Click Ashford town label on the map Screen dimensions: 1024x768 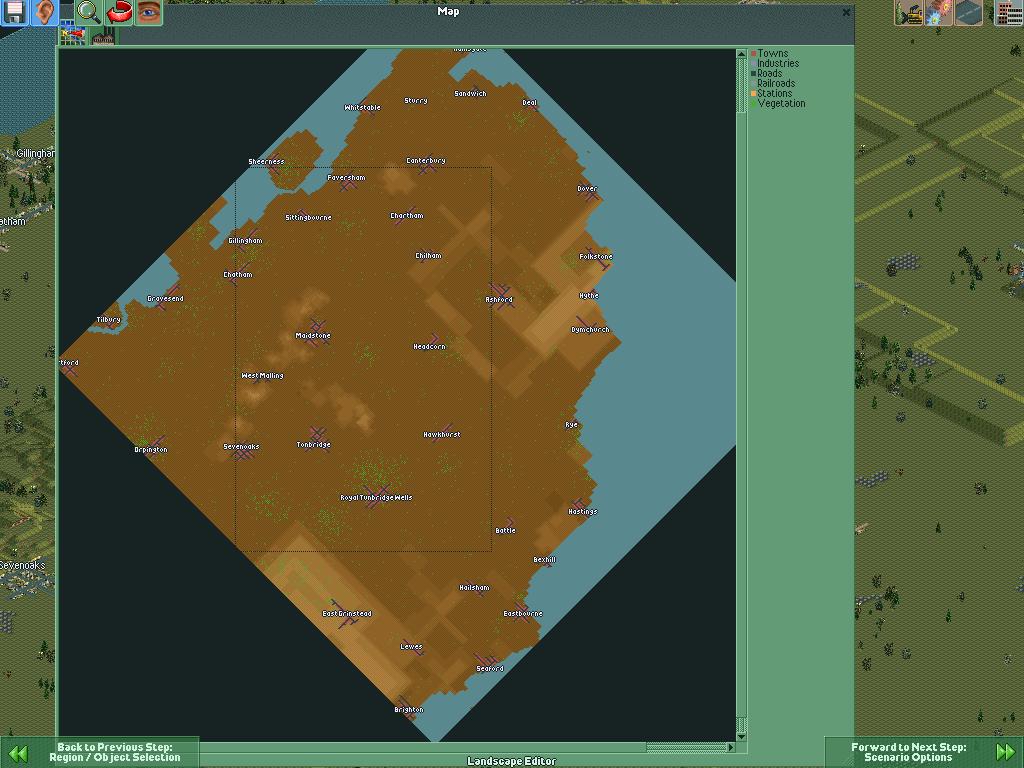coord(499,300)
